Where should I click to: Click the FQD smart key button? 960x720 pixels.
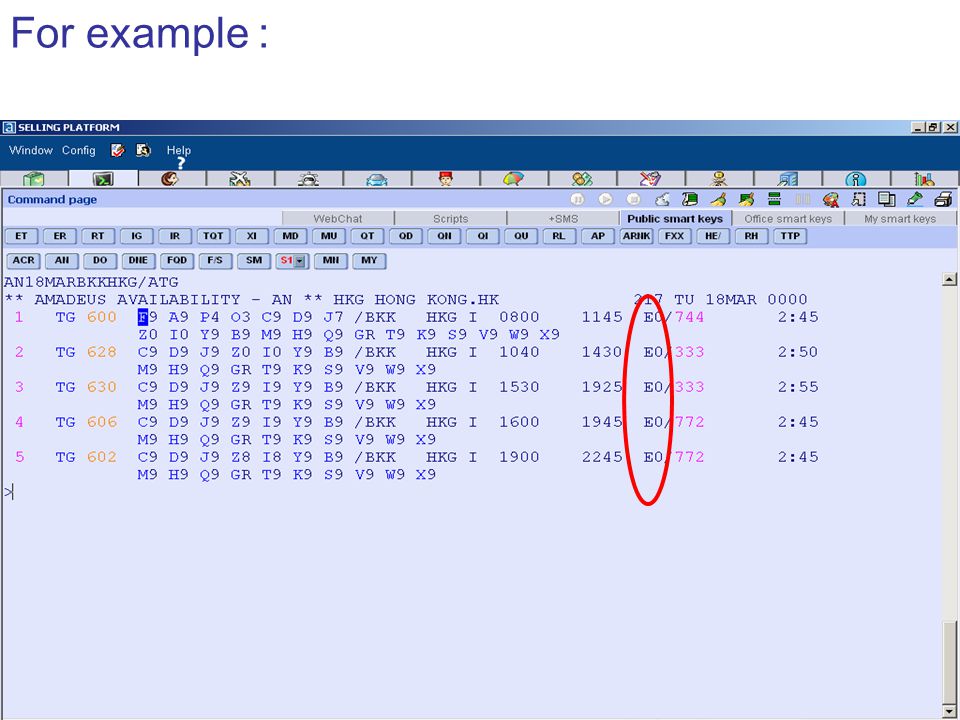click(177, 261)
